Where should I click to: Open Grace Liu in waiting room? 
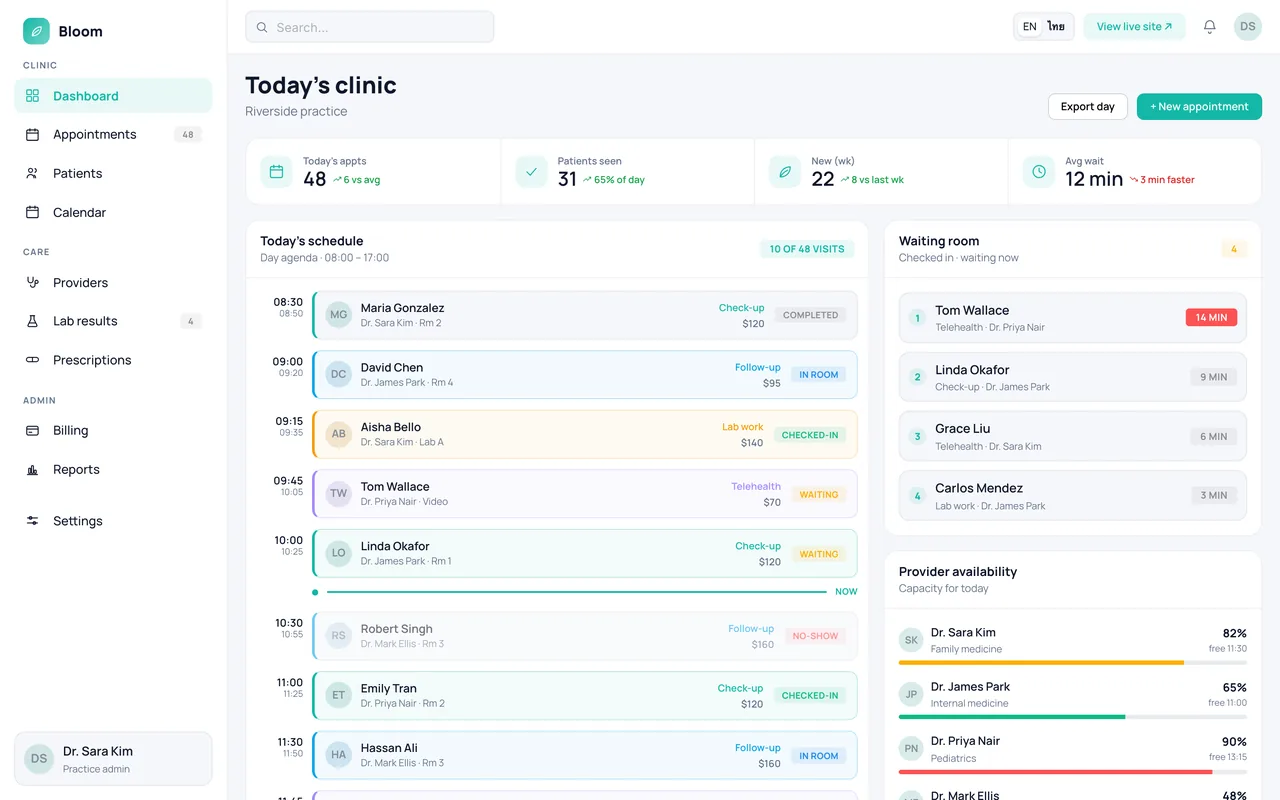(1073, 436)
